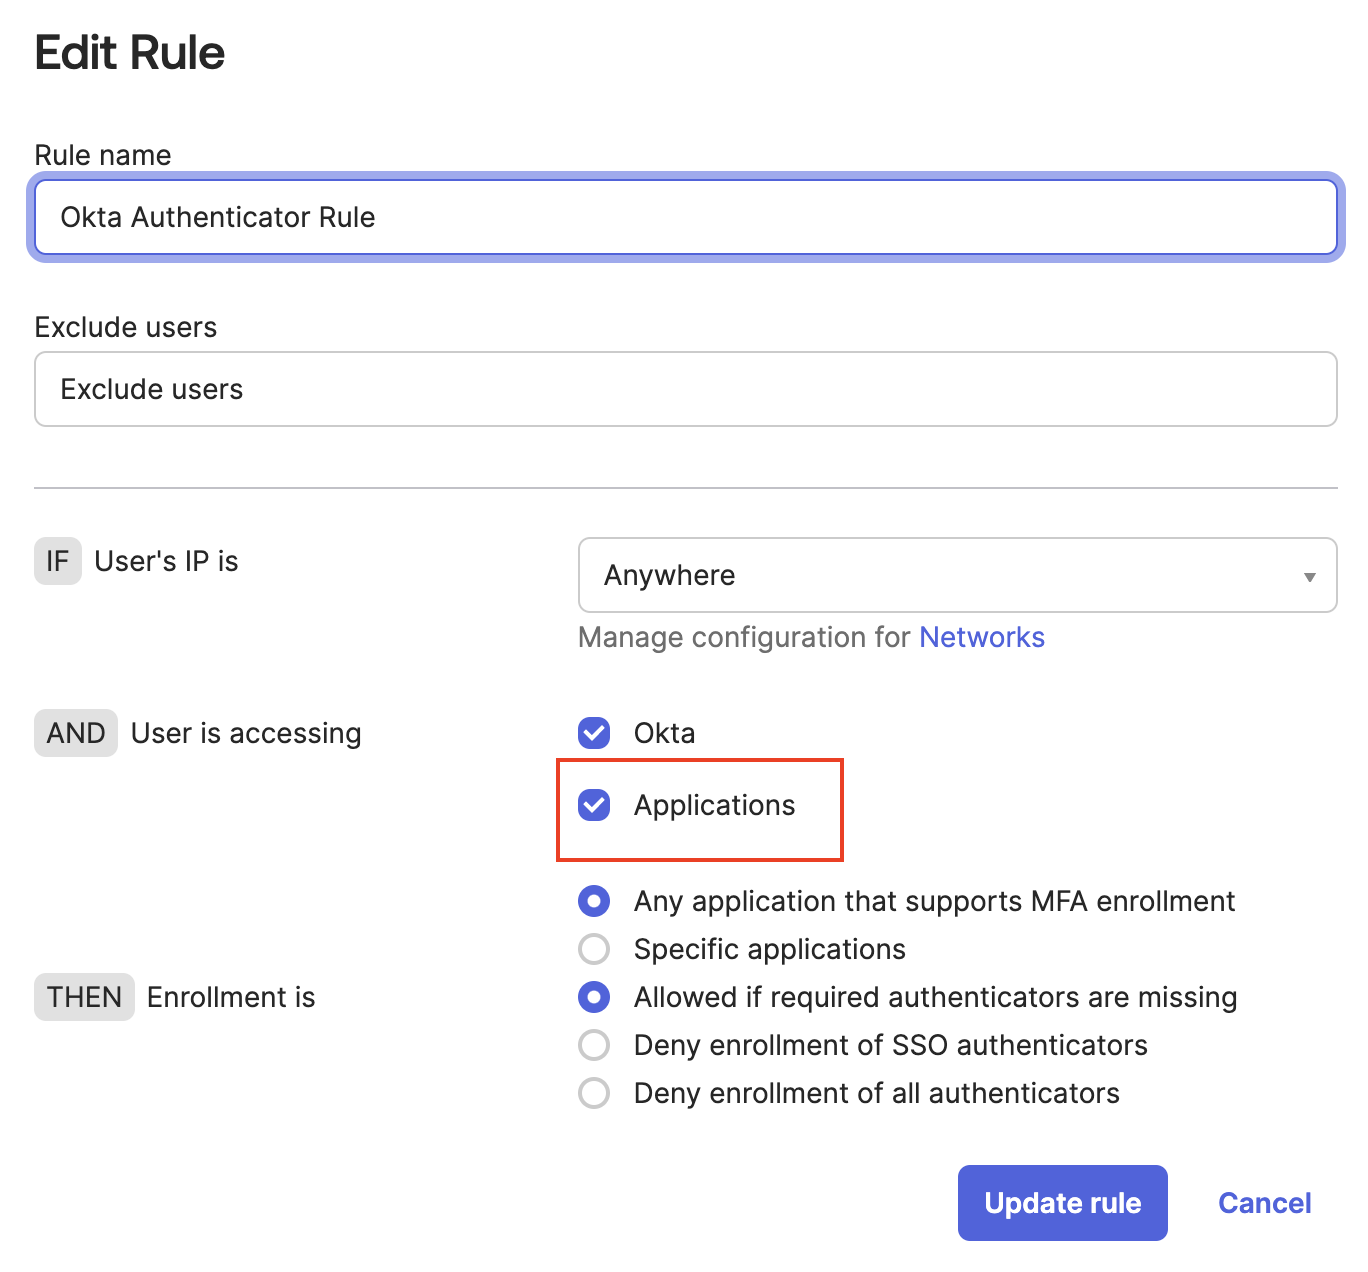The width and height of the screenshot is (1368, 1272).
Task: Cancel editing the rule
Action: click(x=1264, y=1203)
